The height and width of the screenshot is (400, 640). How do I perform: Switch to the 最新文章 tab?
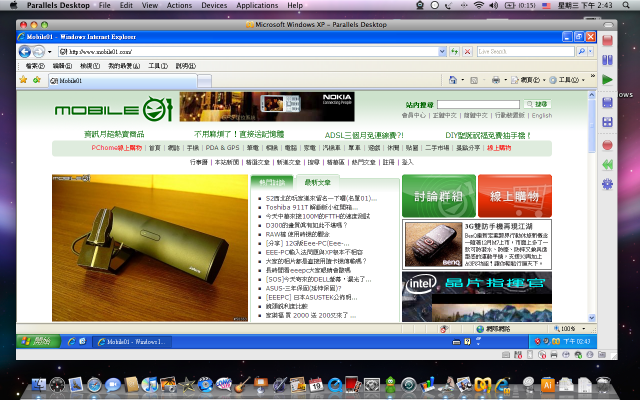click(318, 182)
